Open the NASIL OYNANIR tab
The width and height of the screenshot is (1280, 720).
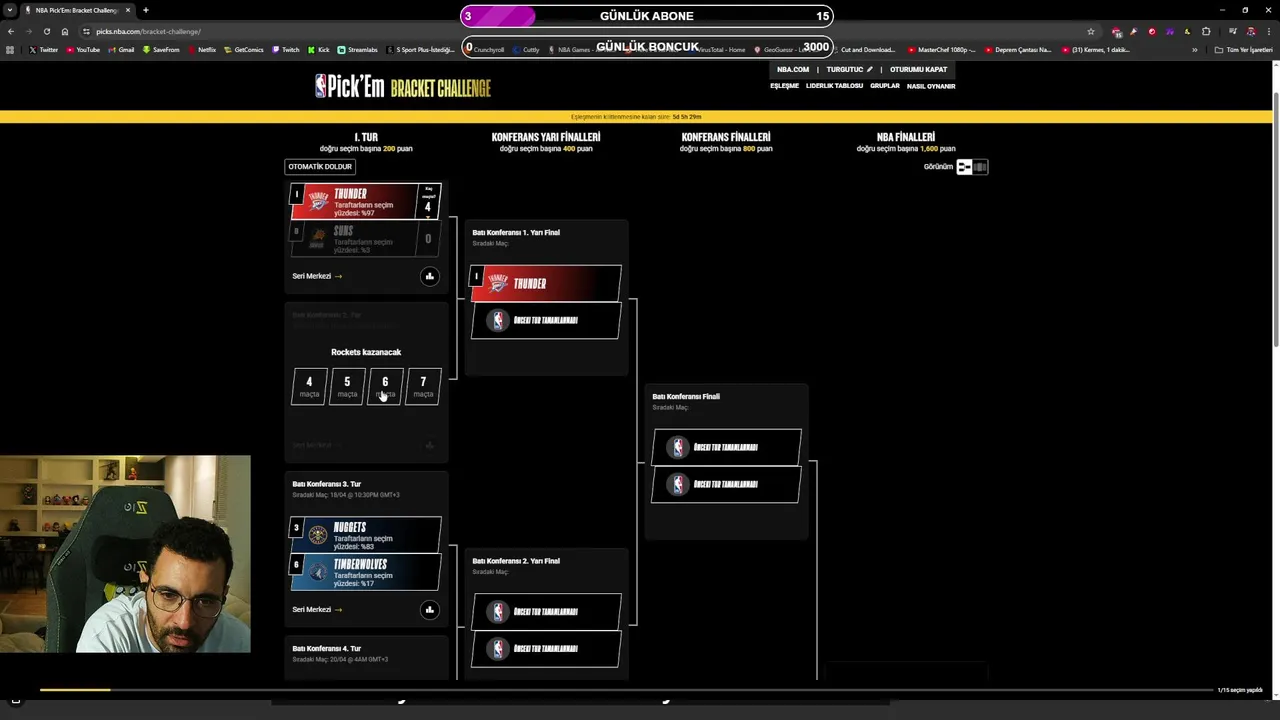point(931,86)
